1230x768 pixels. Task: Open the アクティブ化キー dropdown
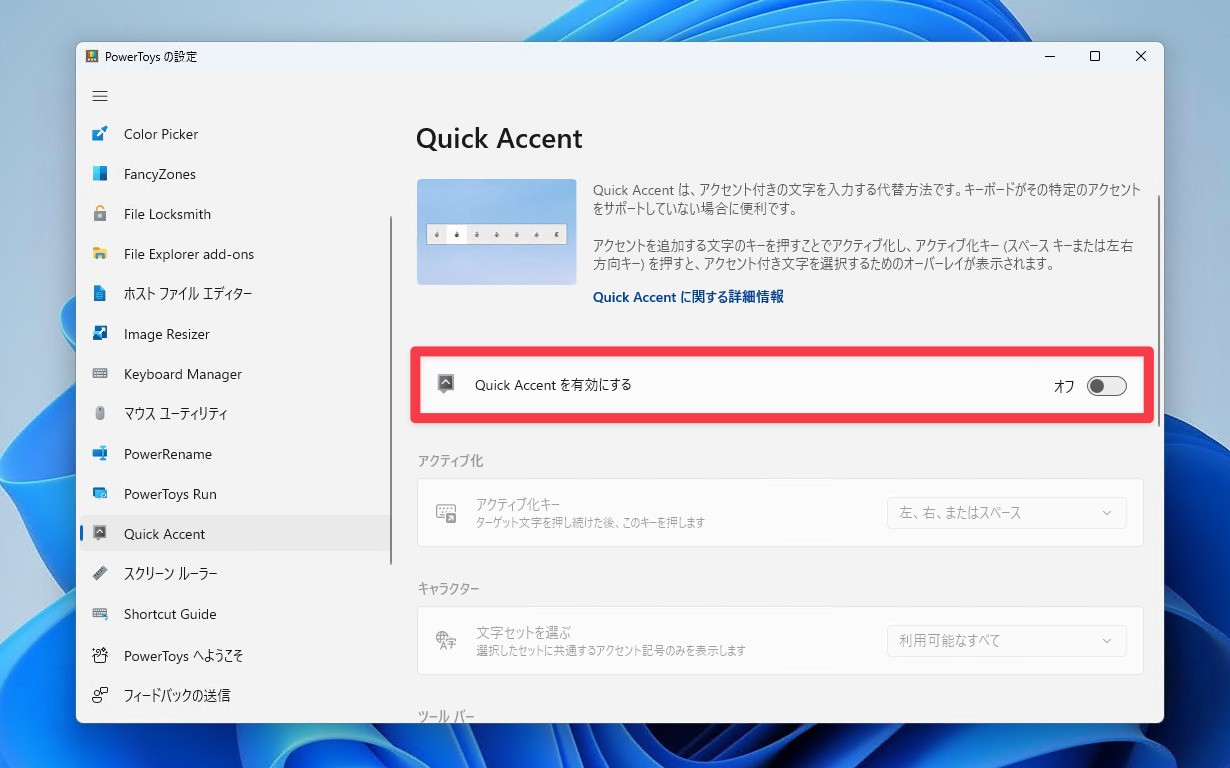(x=1006, y=513)
